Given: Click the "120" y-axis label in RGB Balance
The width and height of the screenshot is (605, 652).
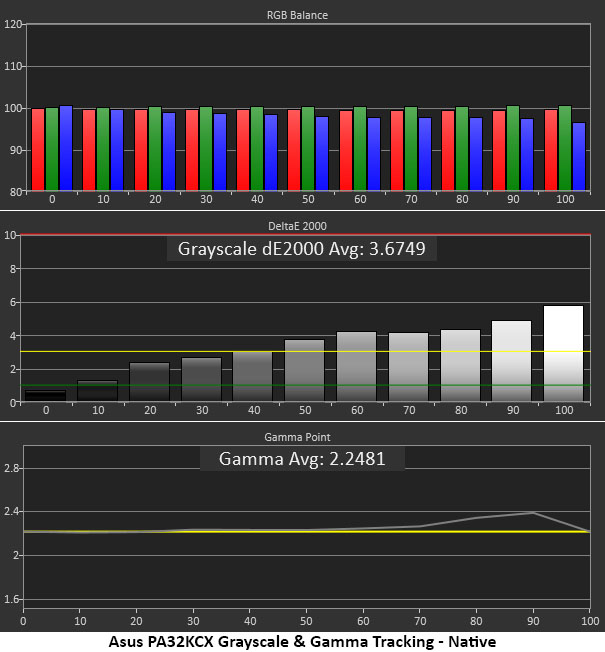Looking at the screenshot, I should click(12, 24).
